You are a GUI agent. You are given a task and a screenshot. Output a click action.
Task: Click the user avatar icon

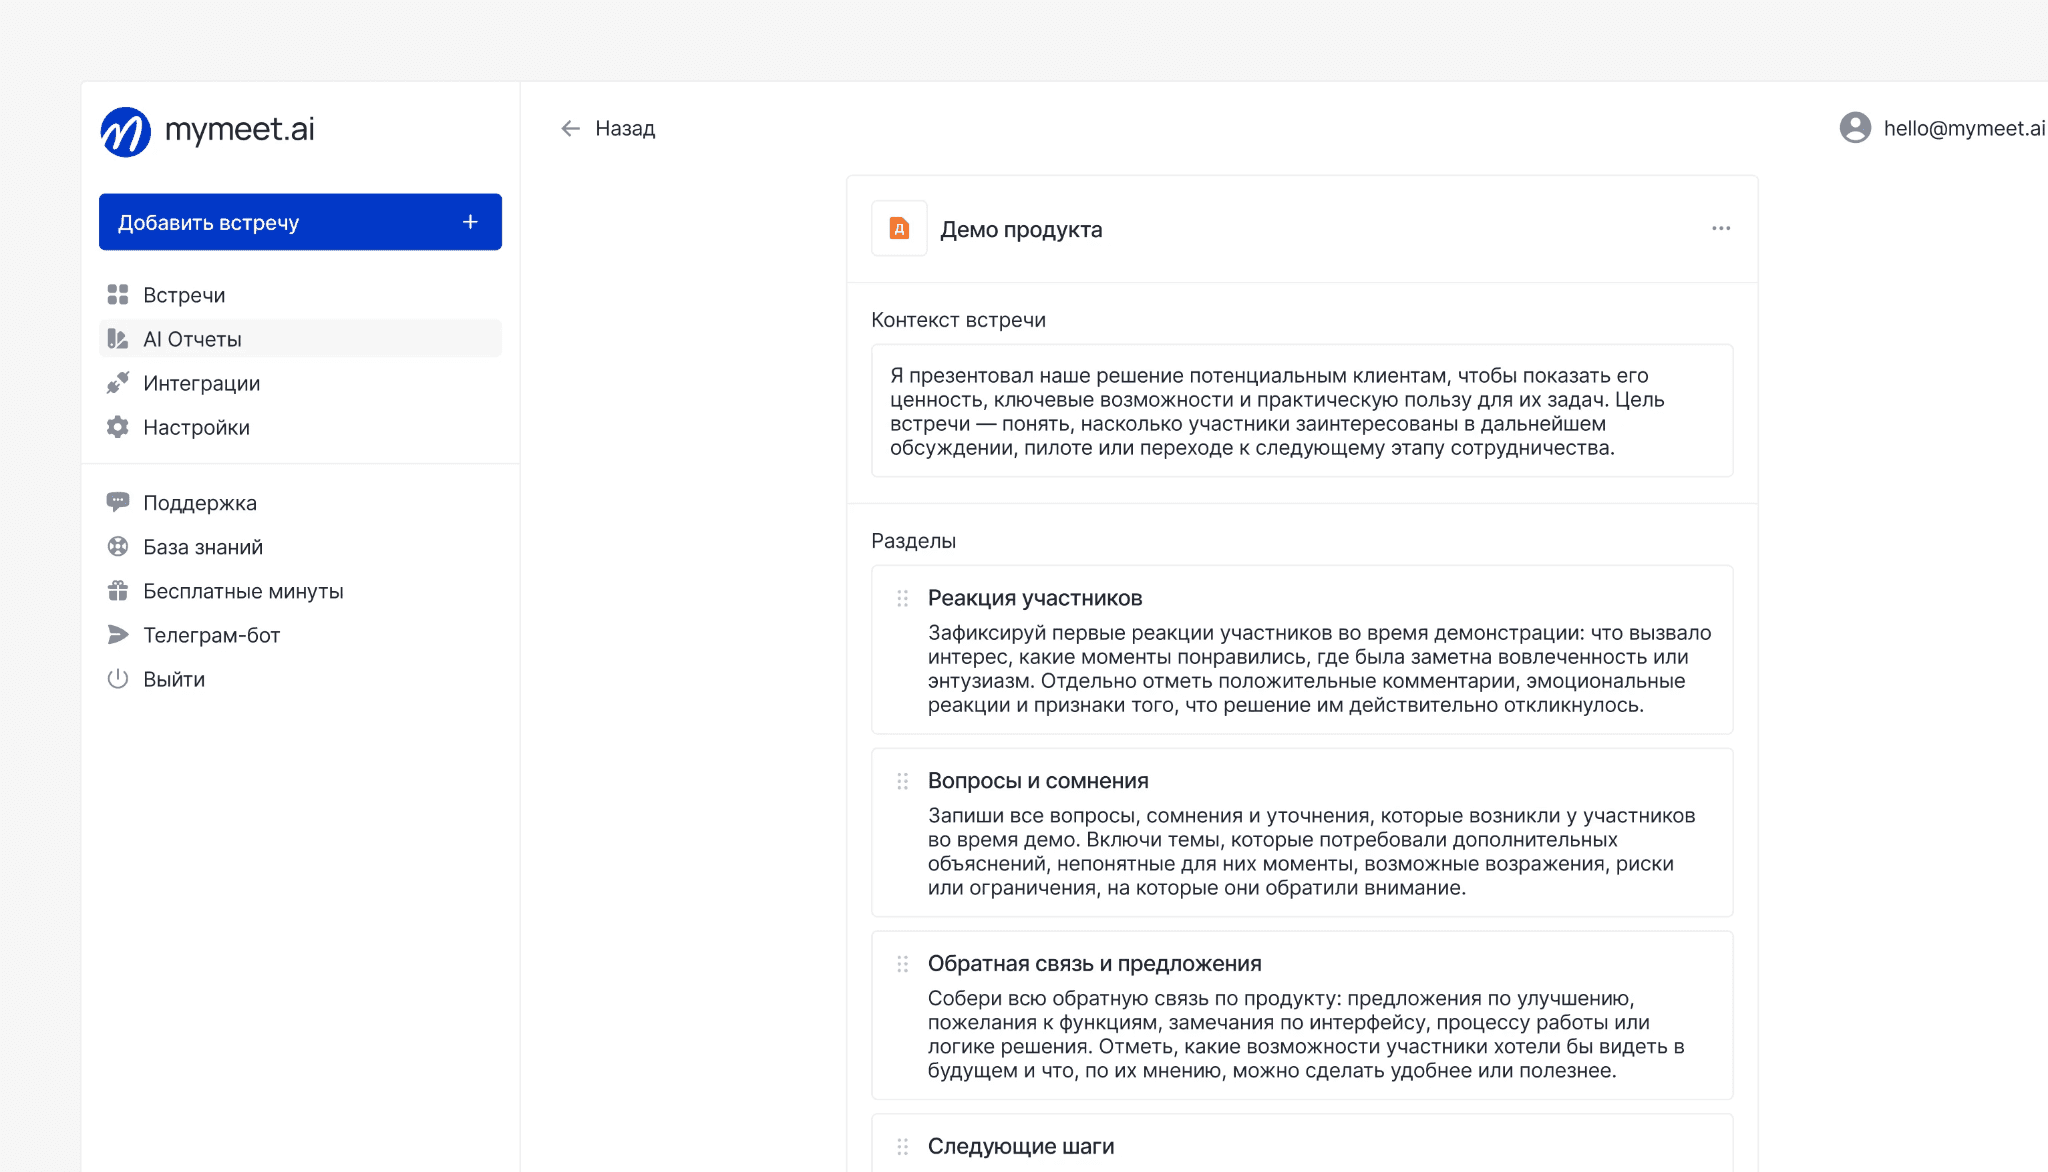tap(1855, 127)
